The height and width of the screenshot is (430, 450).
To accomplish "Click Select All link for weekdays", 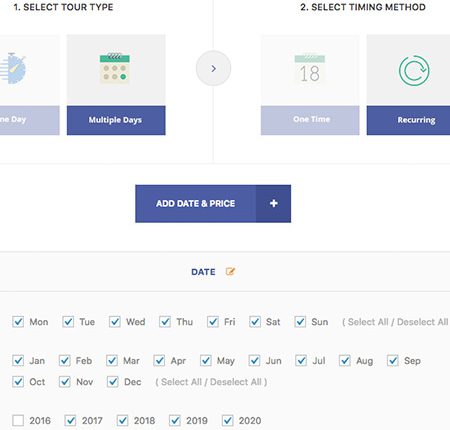I will pyautogui.click(x=368, y=322).
